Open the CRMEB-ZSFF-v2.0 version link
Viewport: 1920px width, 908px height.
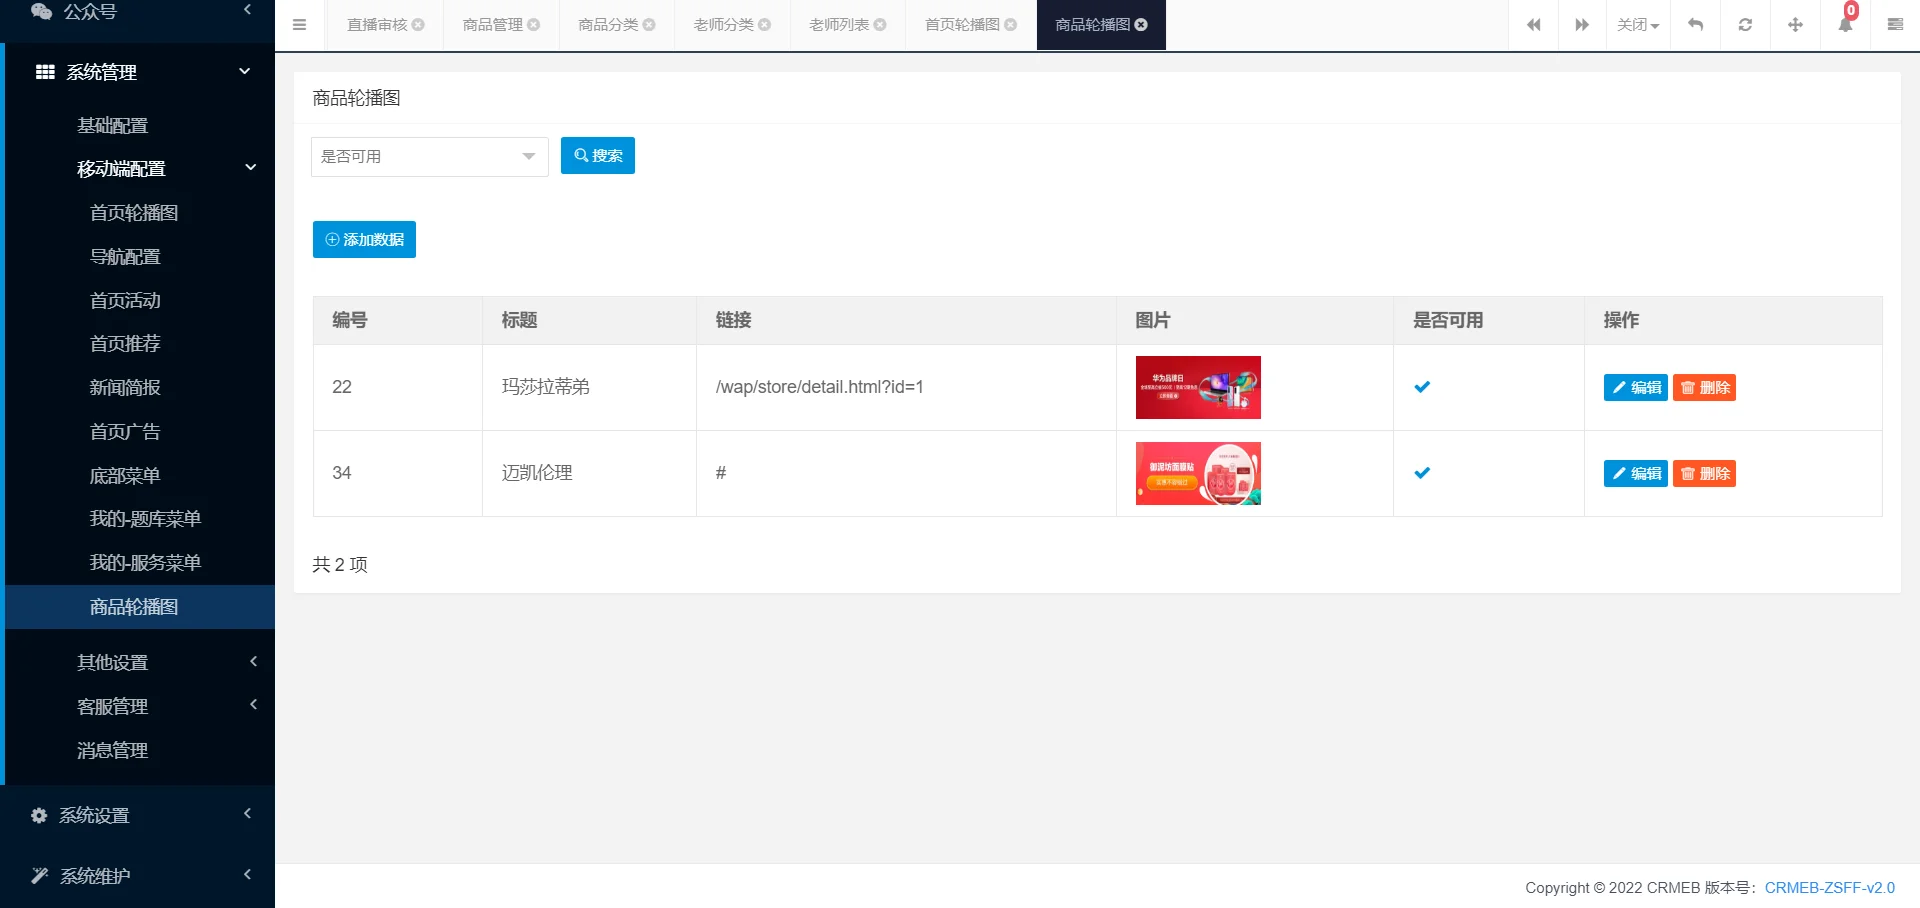pyautogui.click(x=1829, y=887)
